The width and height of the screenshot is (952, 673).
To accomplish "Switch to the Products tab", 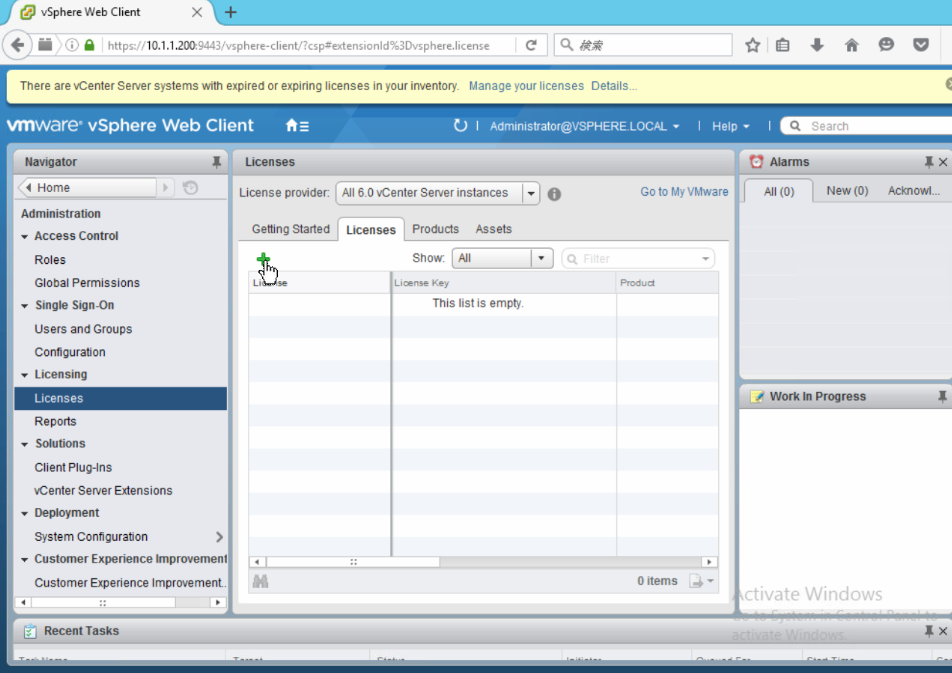I will [435, 229].
